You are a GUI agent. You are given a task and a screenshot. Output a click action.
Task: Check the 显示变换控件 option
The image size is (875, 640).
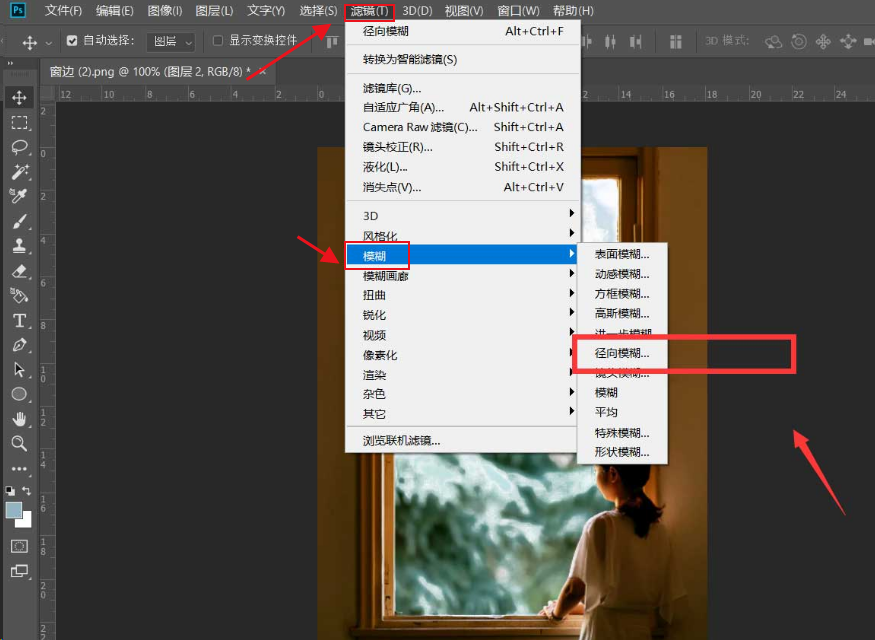click(x=217, y=41)
